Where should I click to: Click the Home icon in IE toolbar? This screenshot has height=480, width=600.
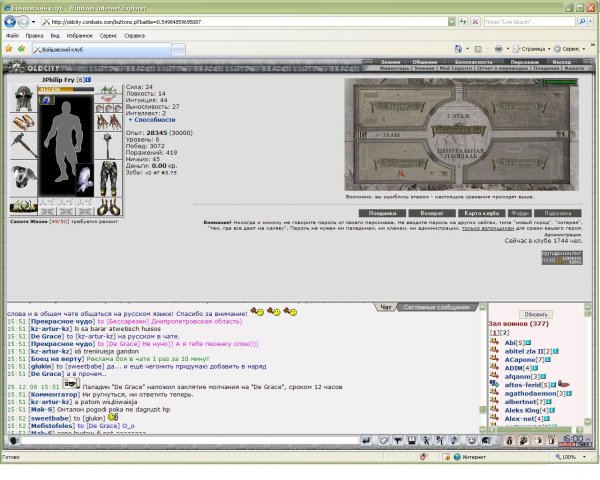click(x=458, y=49)
